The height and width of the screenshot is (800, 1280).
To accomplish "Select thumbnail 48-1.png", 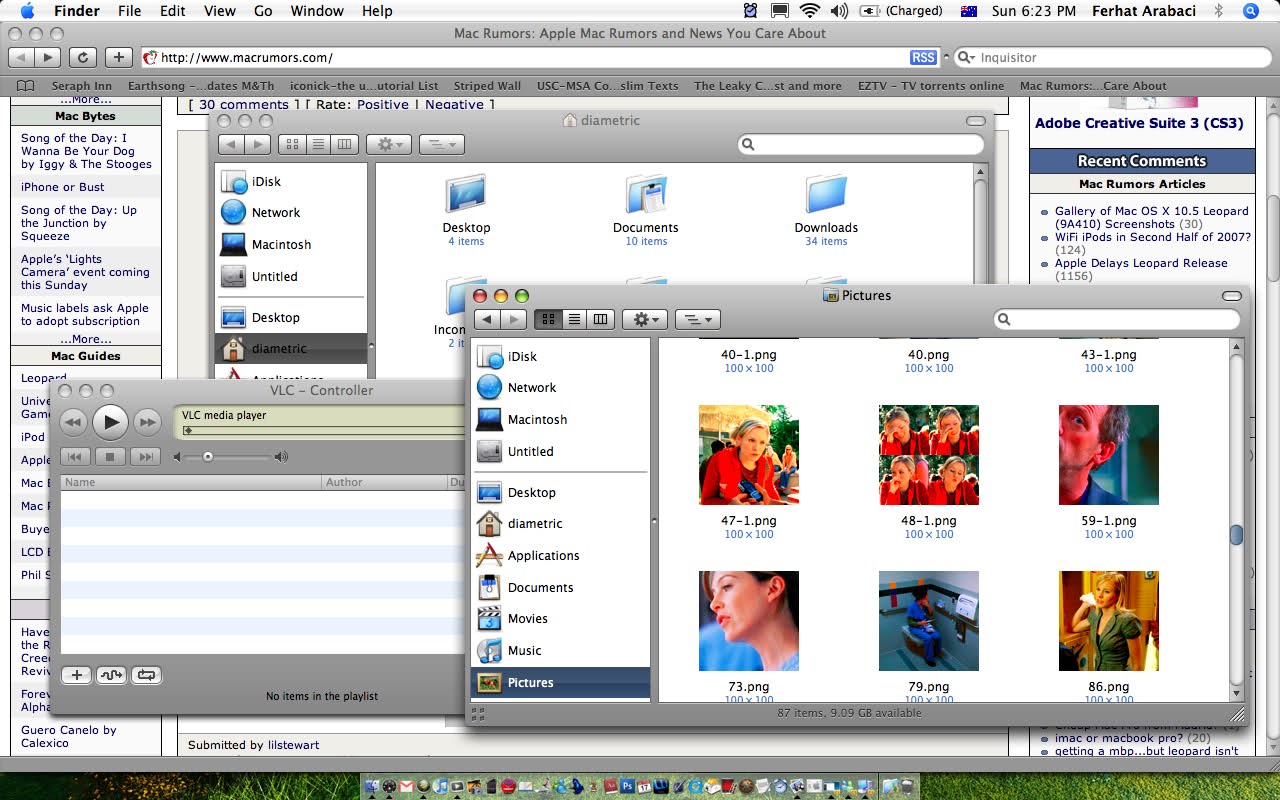I will click(x=929, y=455).
